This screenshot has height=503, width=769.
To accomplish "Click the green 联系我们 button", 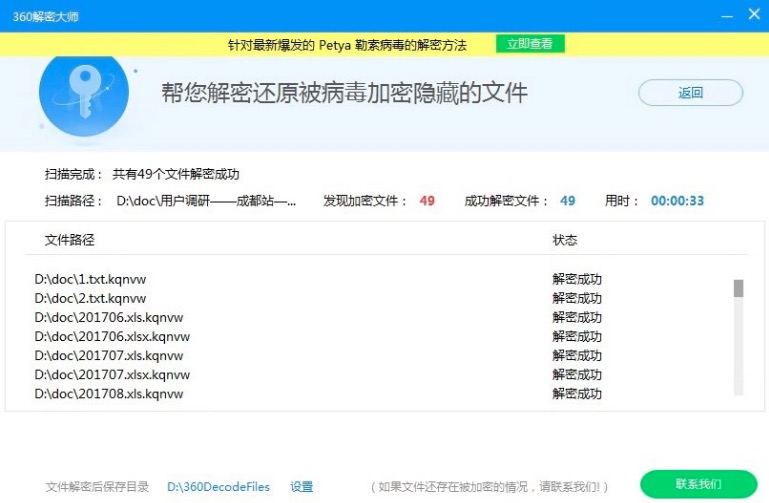I will click(x=699, y=484).
